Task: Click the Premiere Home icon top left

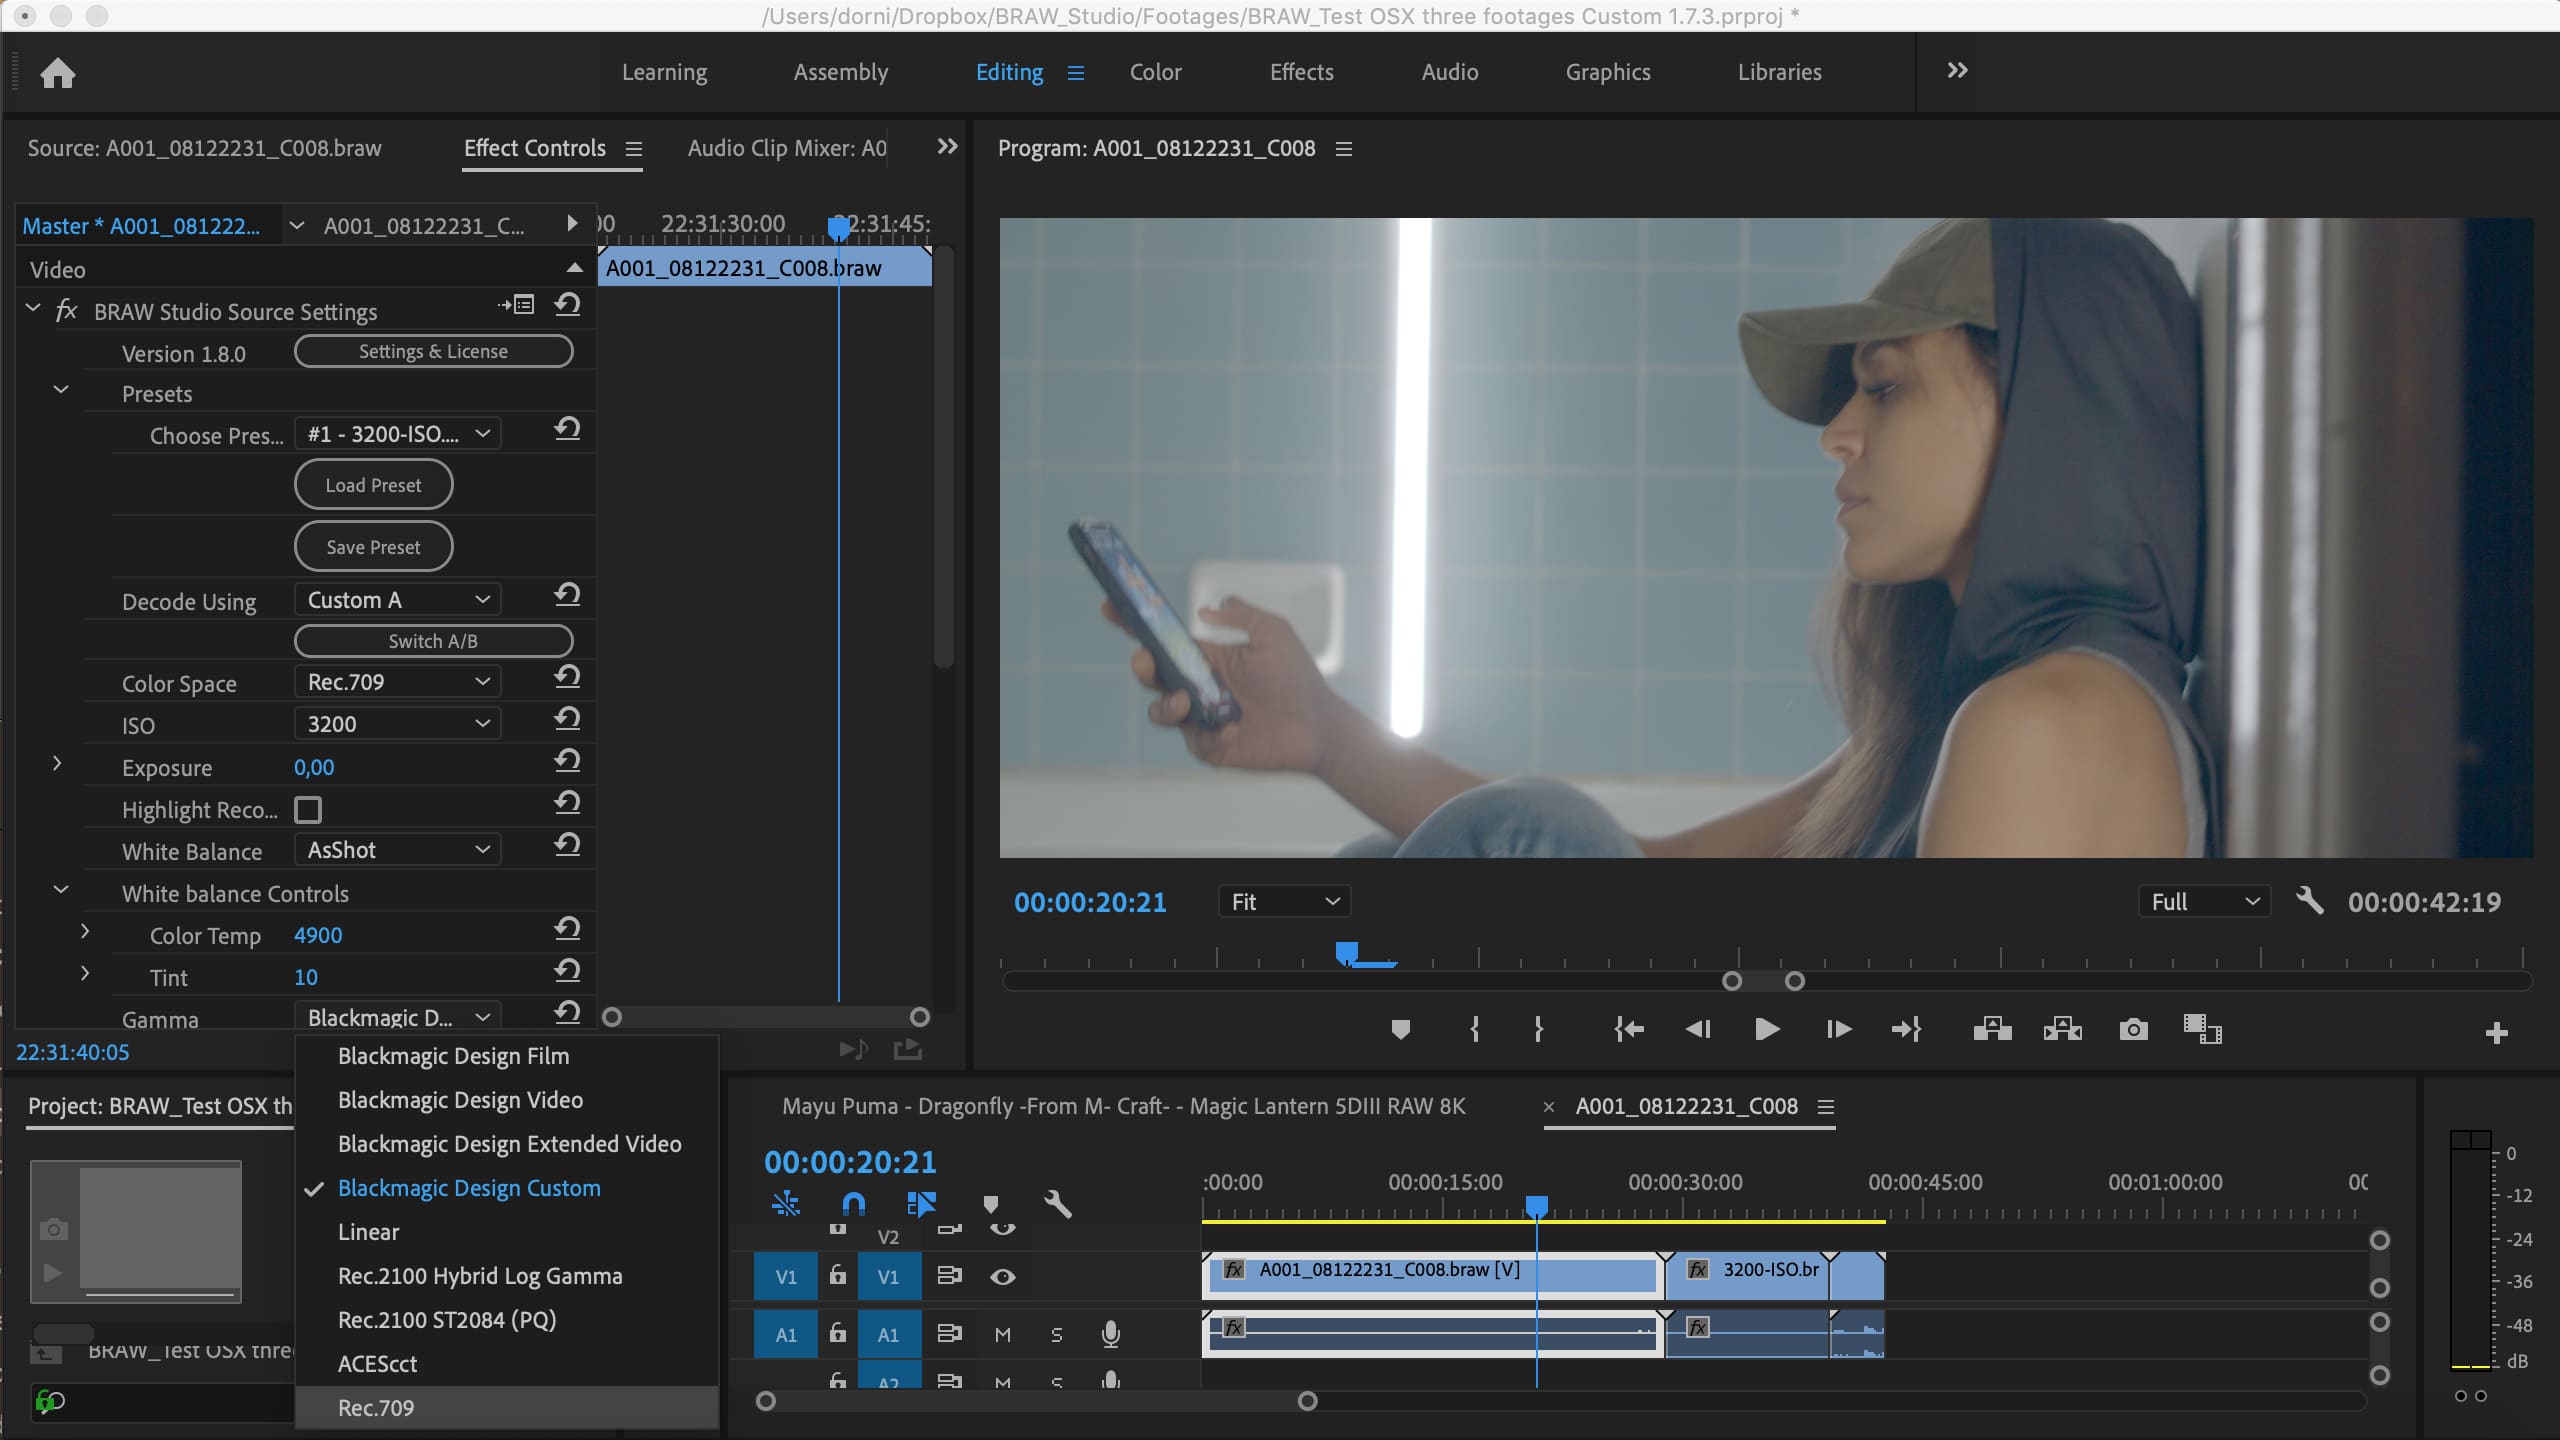Action: [59, 72]
